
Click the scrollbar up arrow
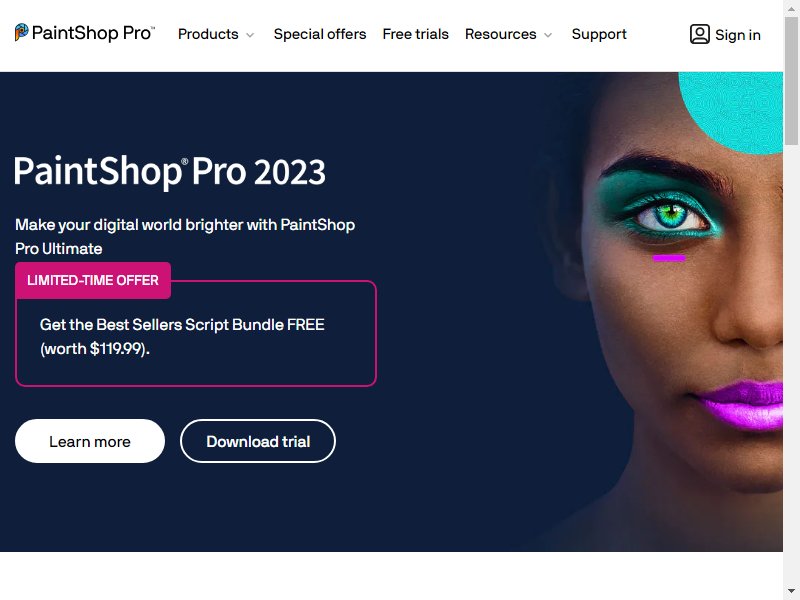pyautogui.click(x=791, y=8)
